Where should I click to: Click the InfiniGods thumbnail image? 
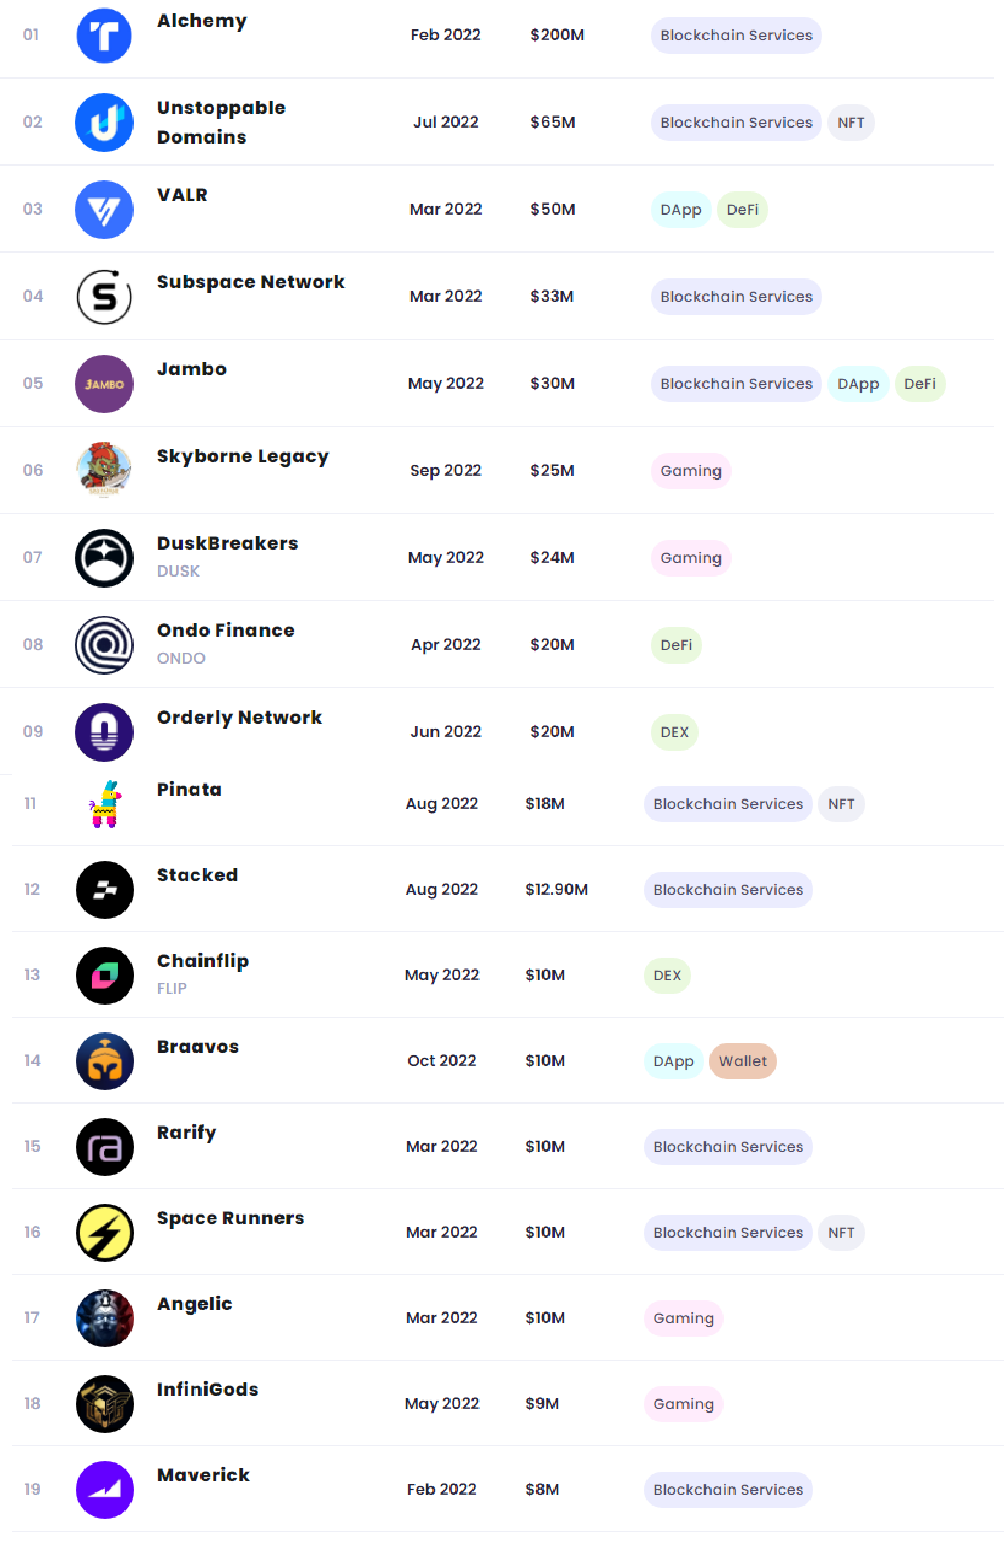[104, 1404]
